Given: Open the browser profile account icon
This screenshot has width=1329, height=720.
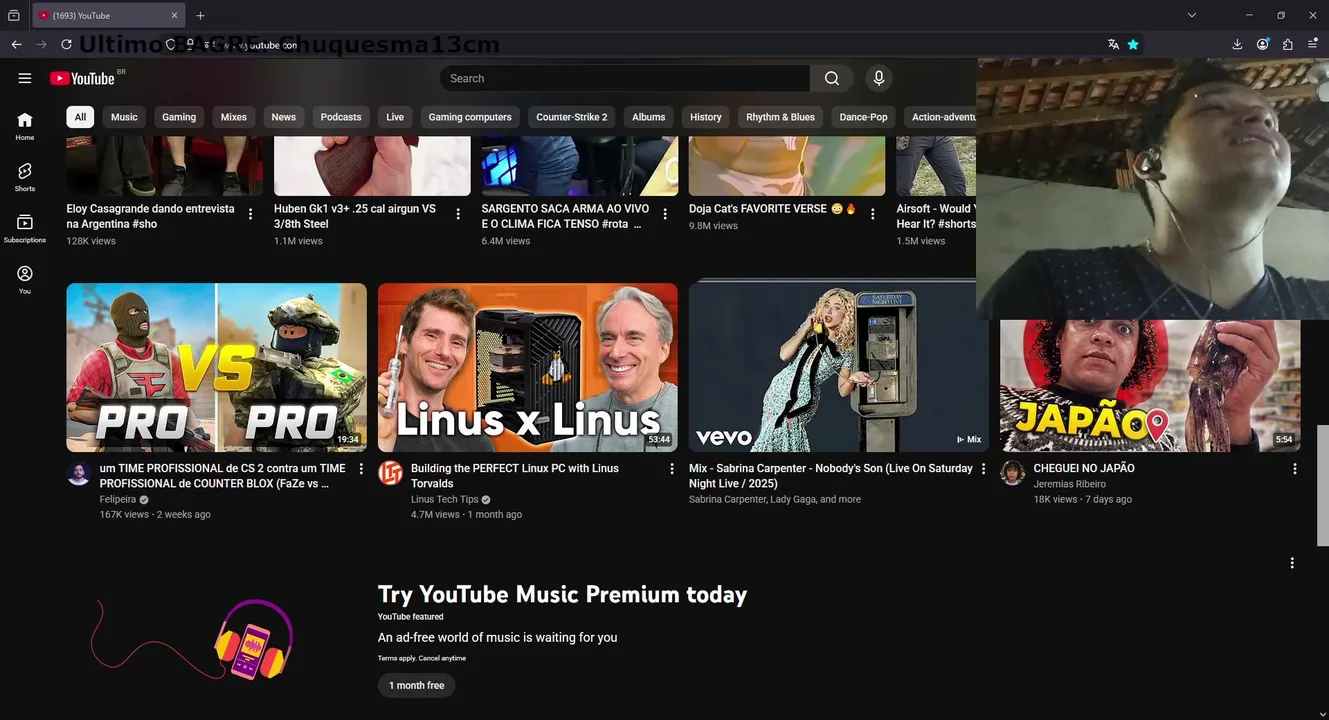Looking at the screenshot, I should click(1263, 44).
